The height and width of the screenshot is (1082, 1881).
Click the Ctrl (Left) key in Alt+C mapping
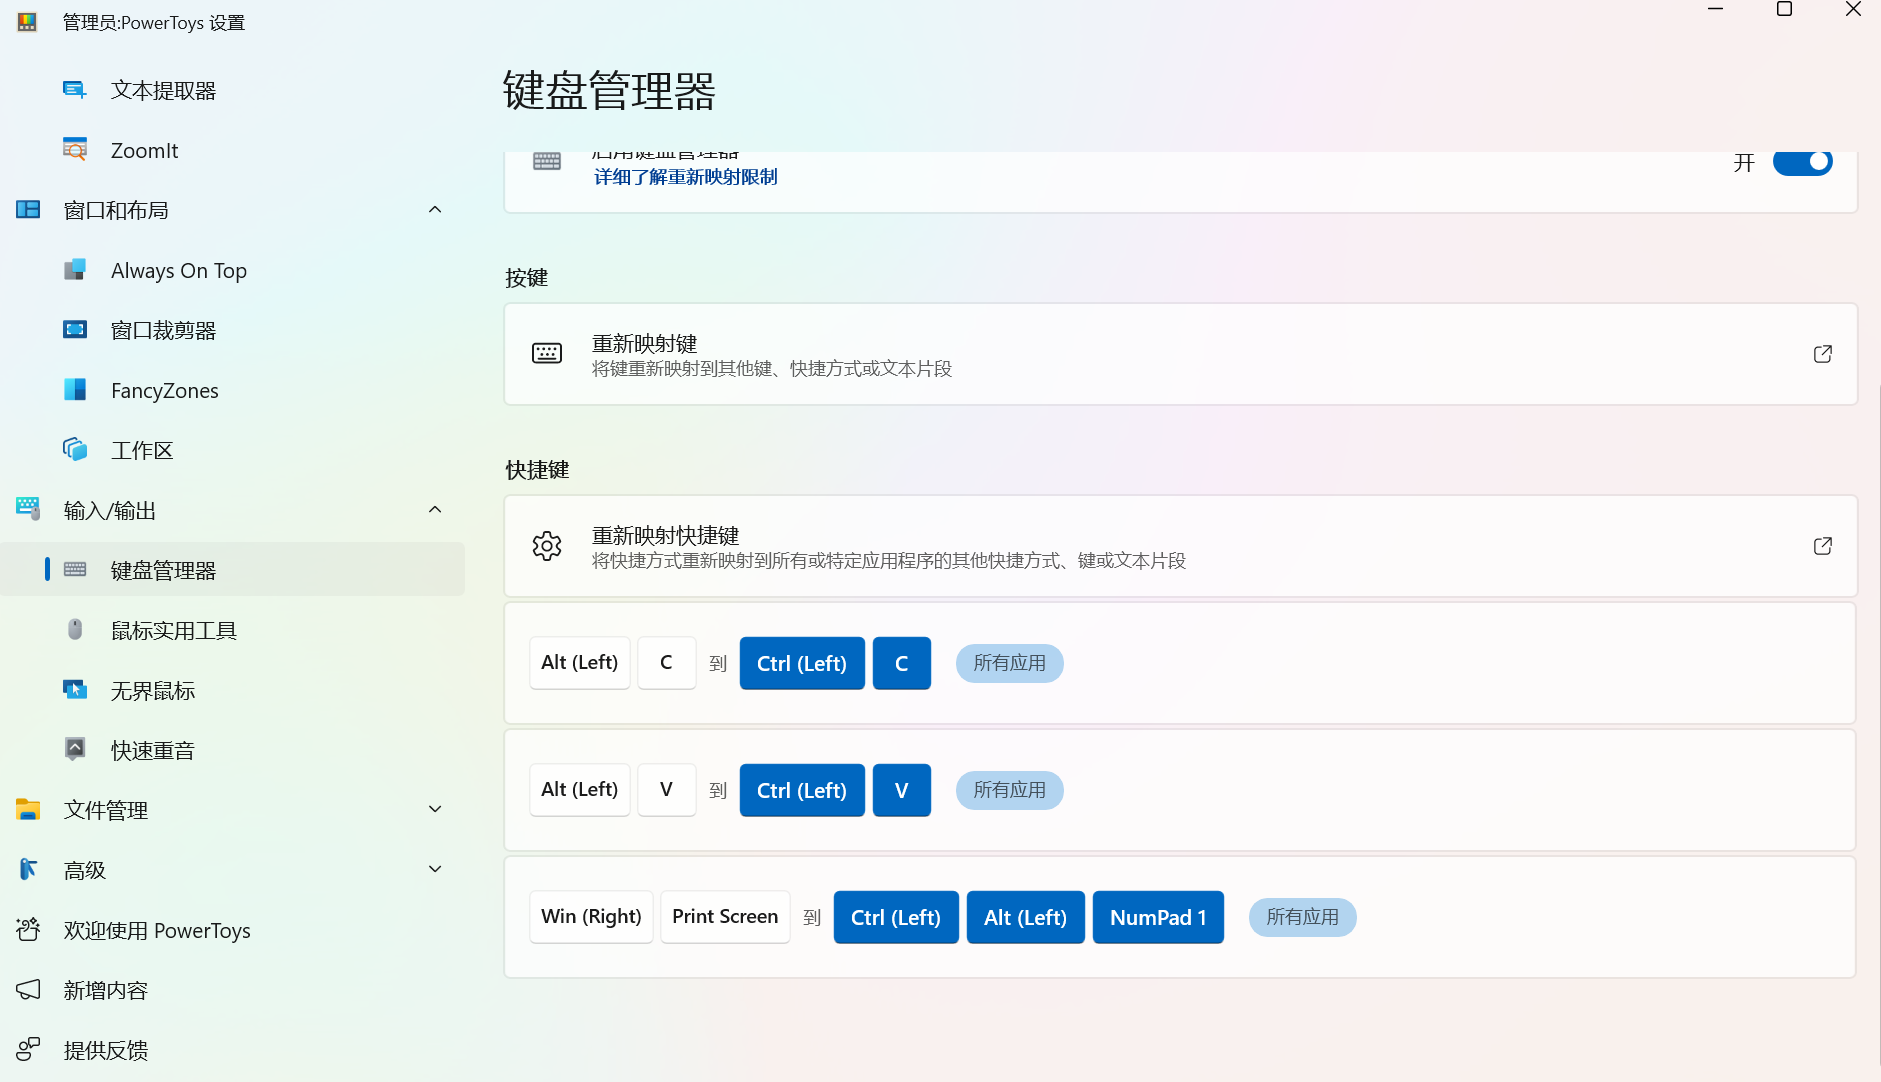801,664
